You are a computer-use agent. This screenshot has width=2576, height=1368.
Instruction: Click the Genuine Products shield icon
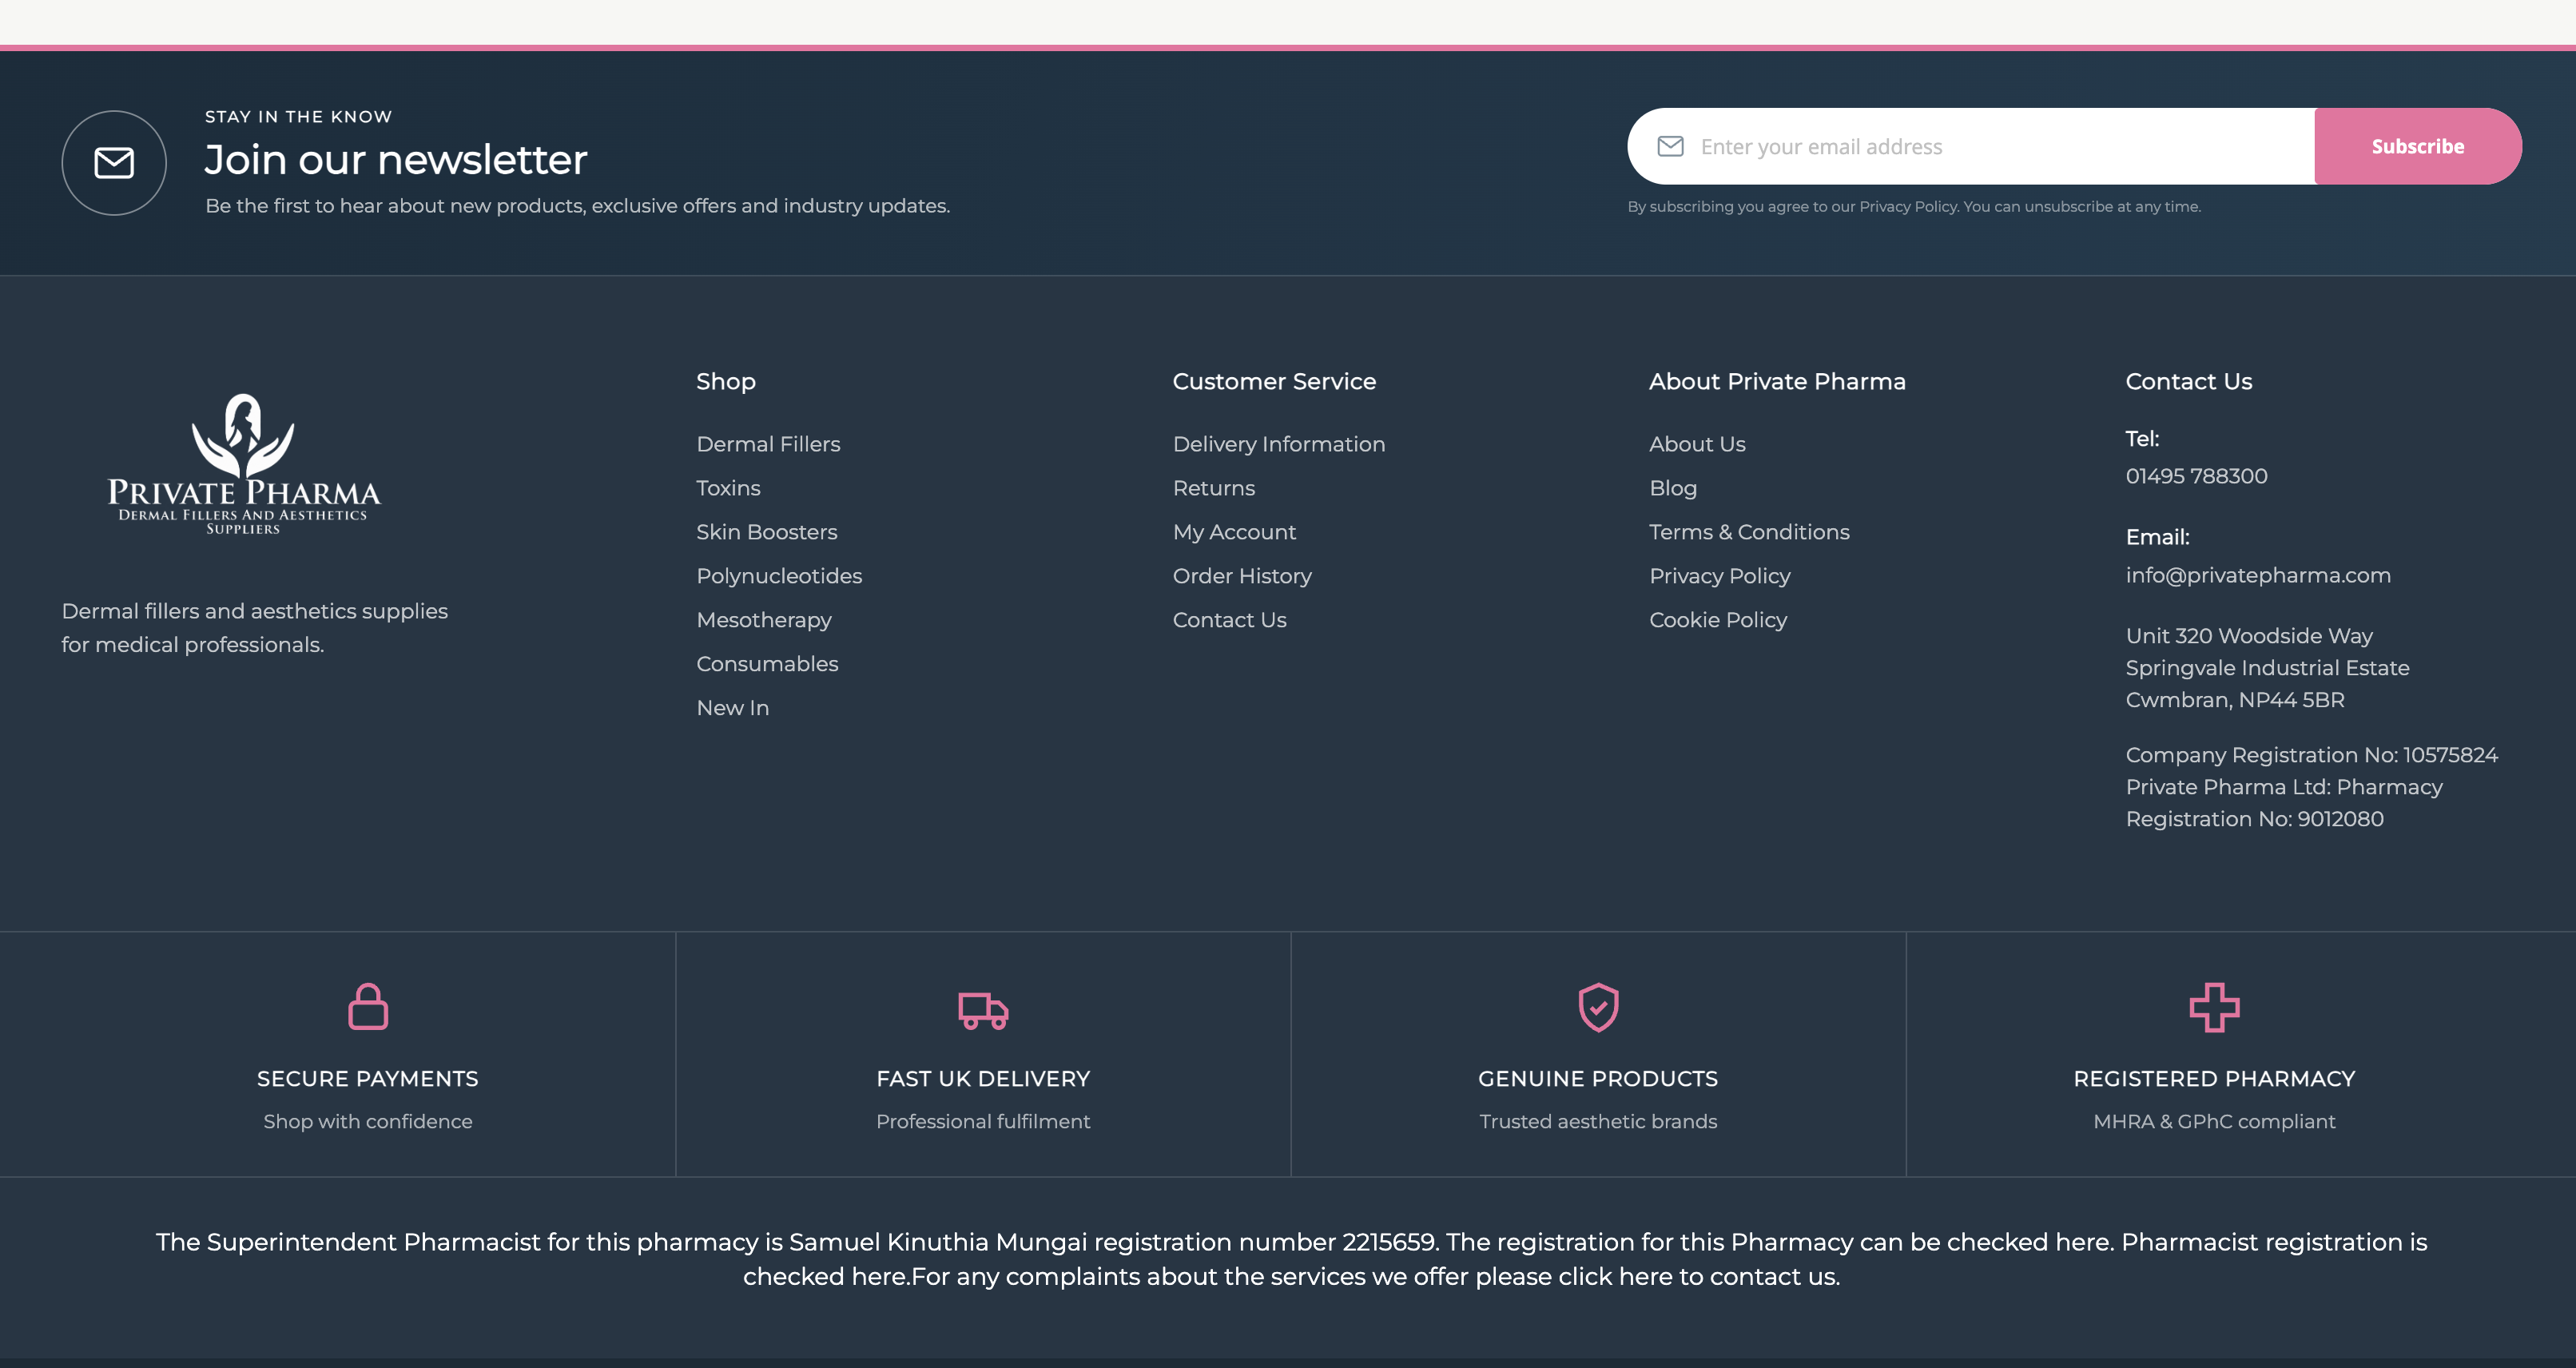[1598, 1007]
